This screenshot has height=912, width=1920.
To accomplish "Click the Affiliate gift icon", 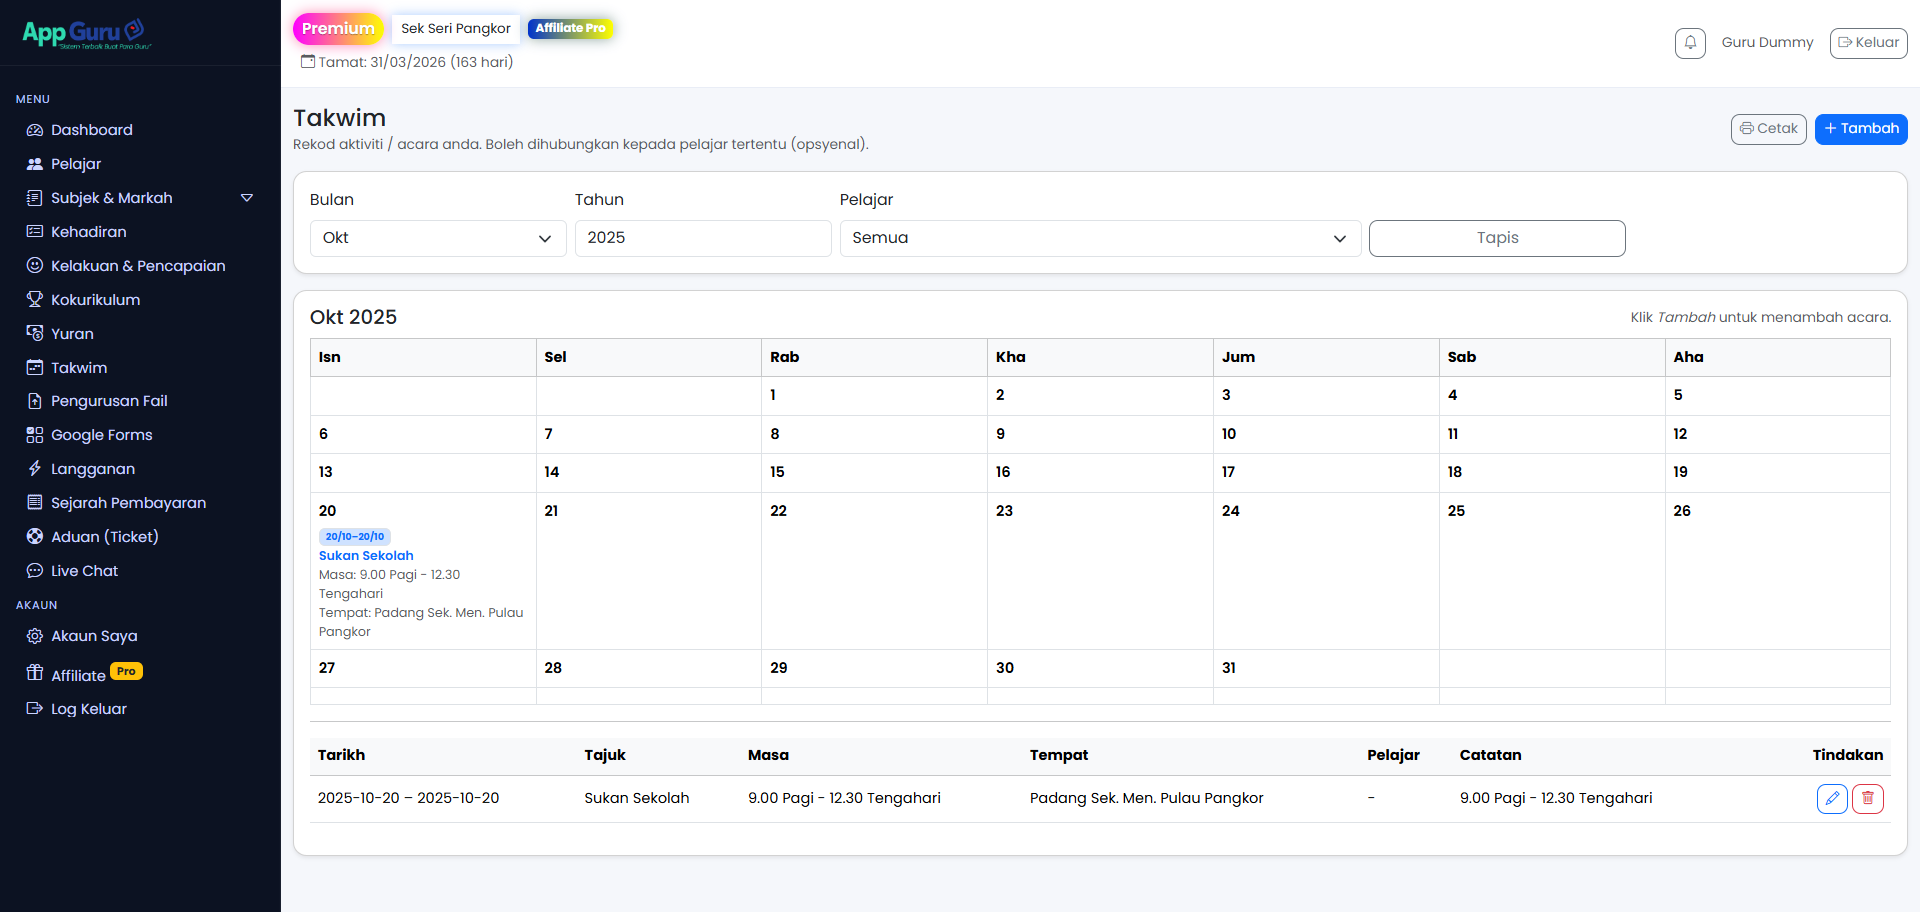I will tap(35, 673).
